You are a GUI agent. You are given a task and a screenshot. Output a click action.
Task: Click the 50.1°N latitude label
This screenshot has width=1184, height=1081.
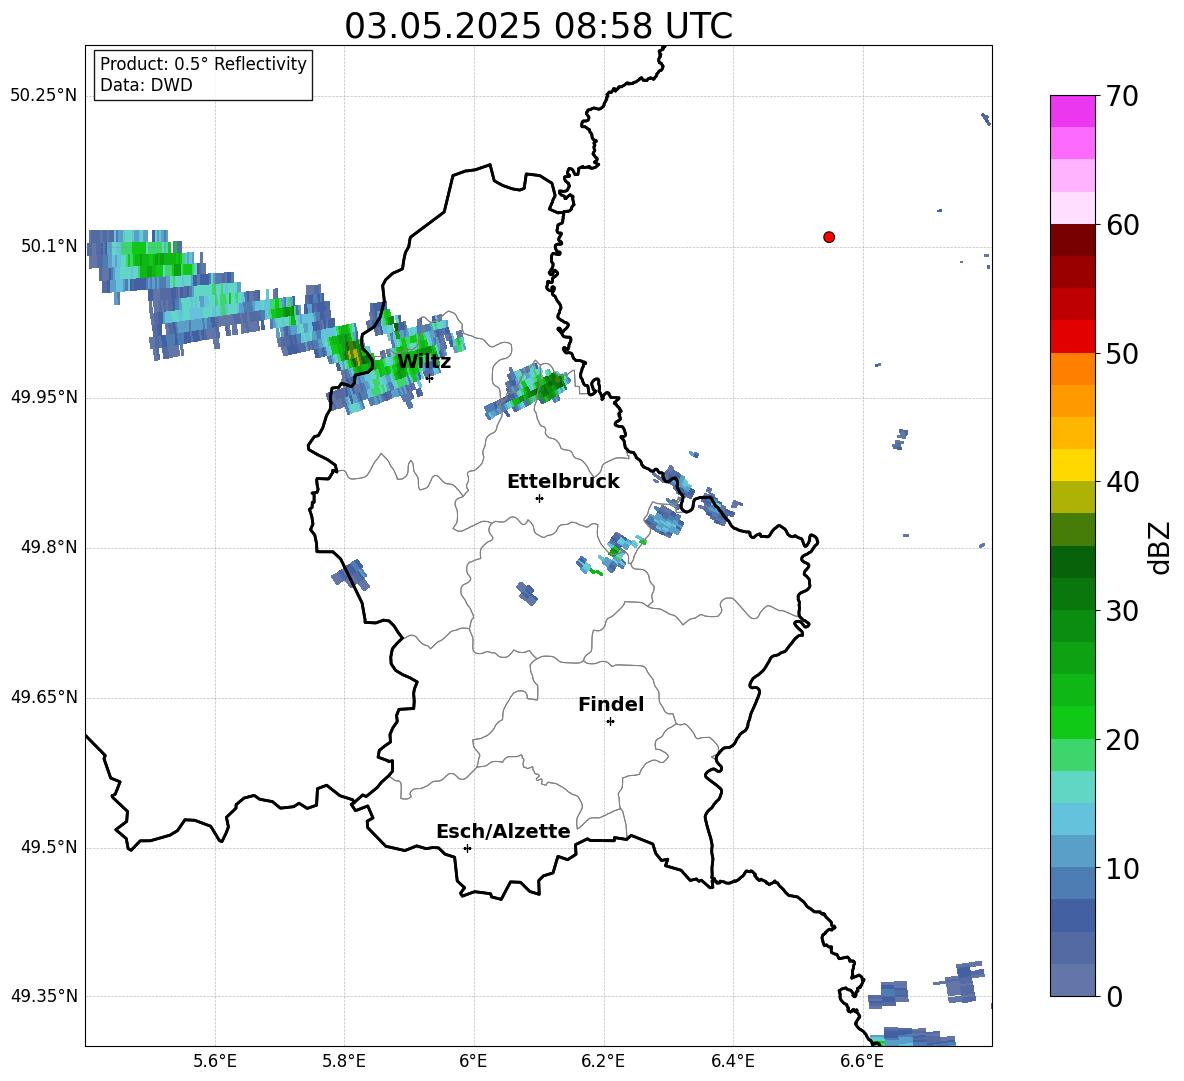[x=49, y=247]
